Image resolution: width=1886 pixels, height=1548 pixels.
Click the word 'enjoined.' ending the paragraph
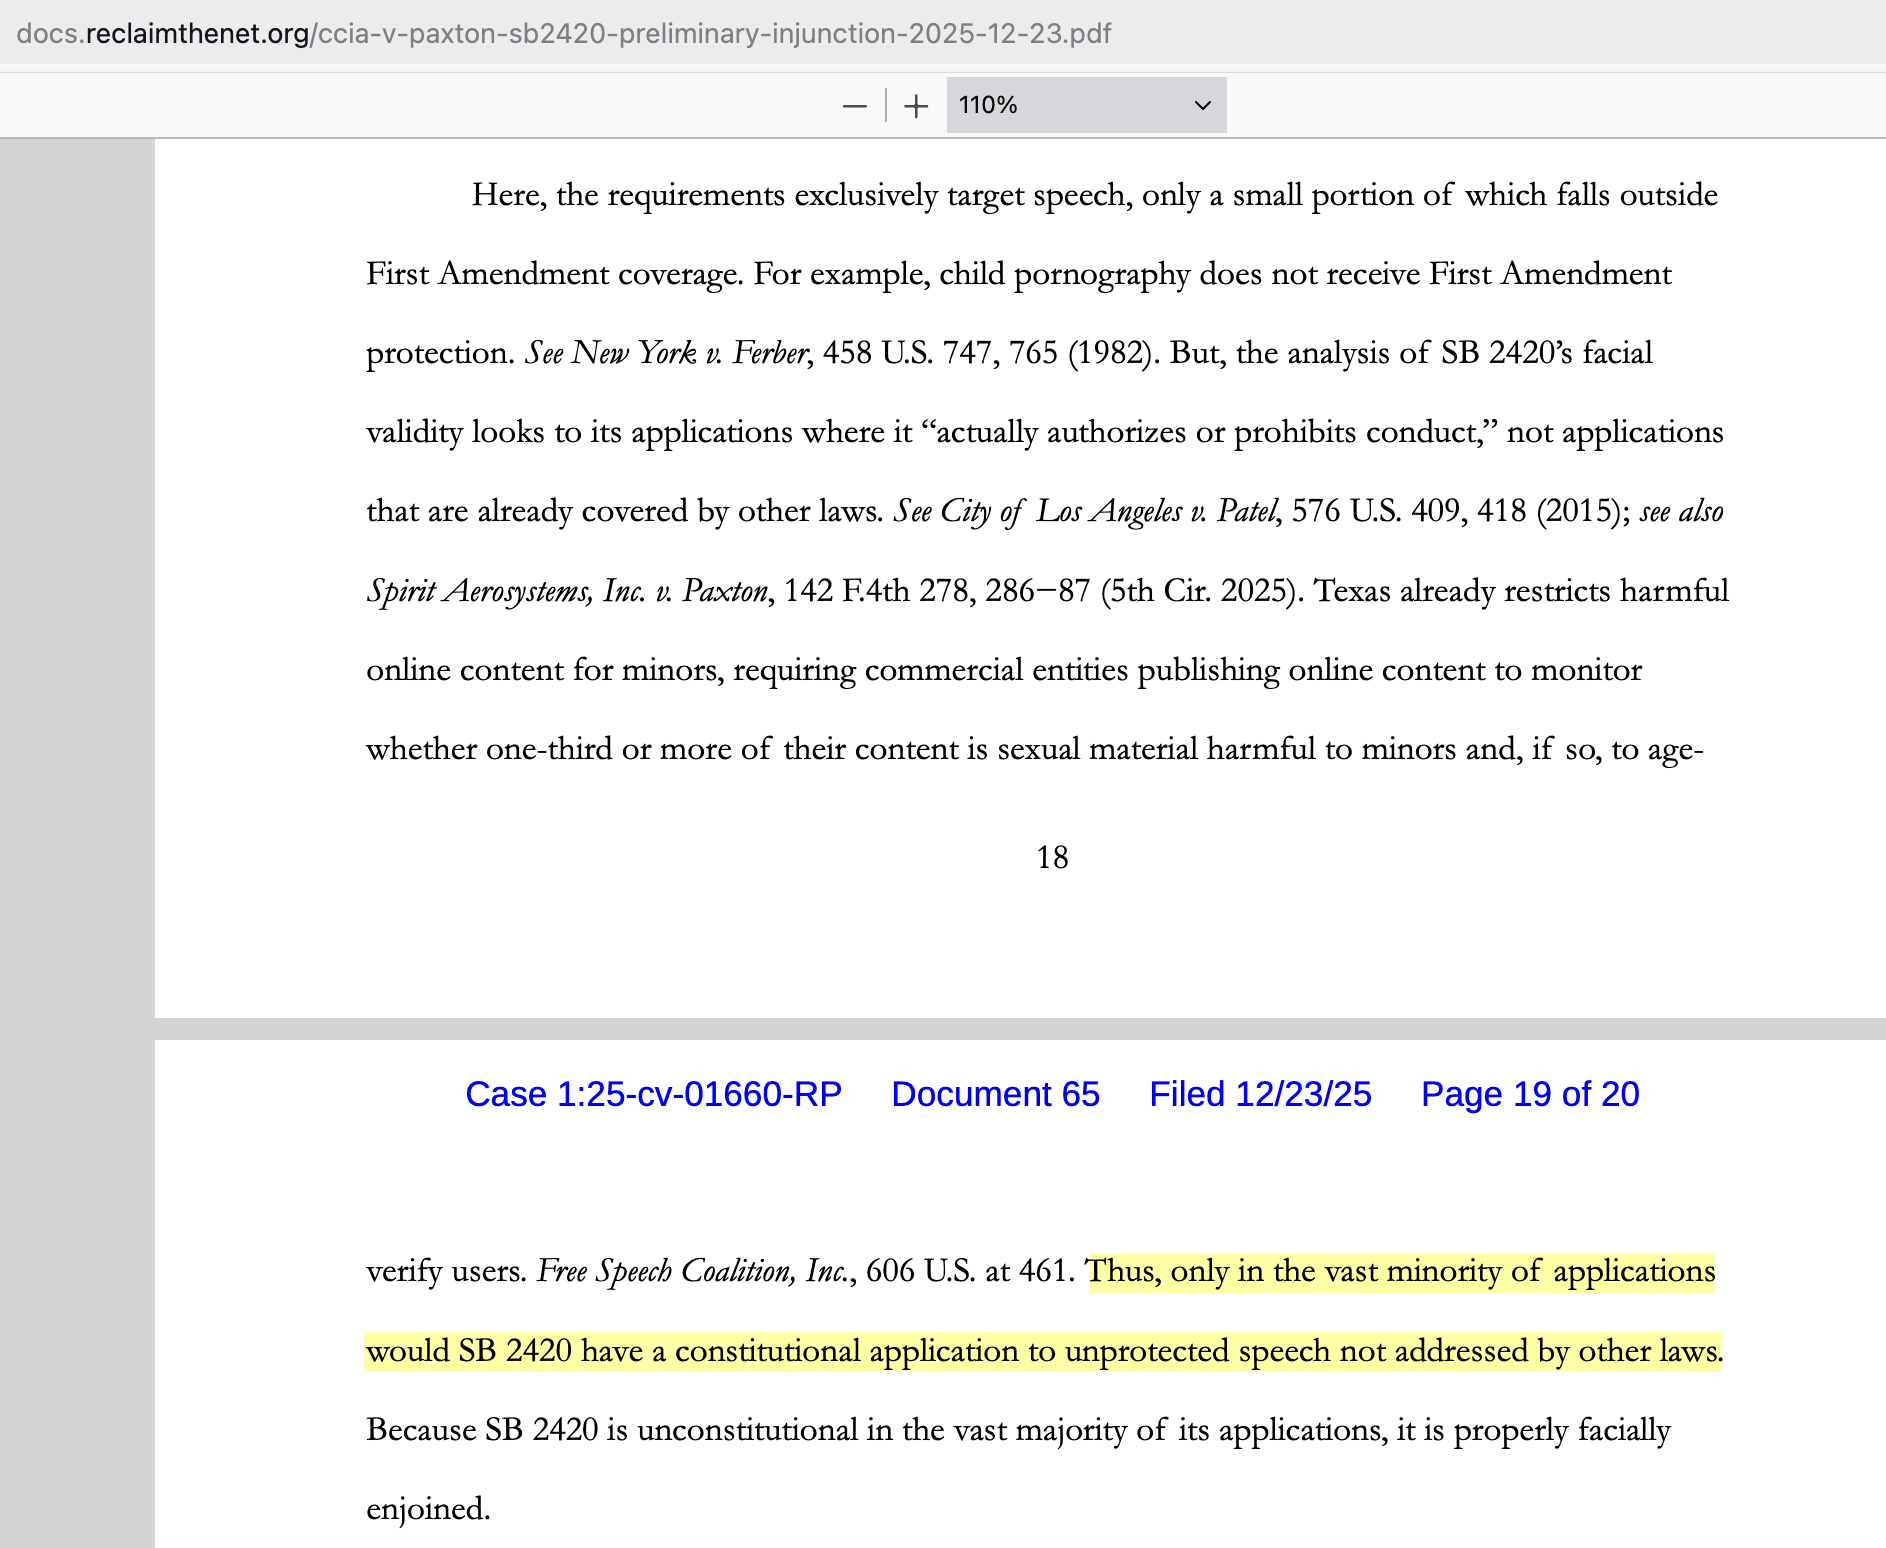tap(428, 1509)
